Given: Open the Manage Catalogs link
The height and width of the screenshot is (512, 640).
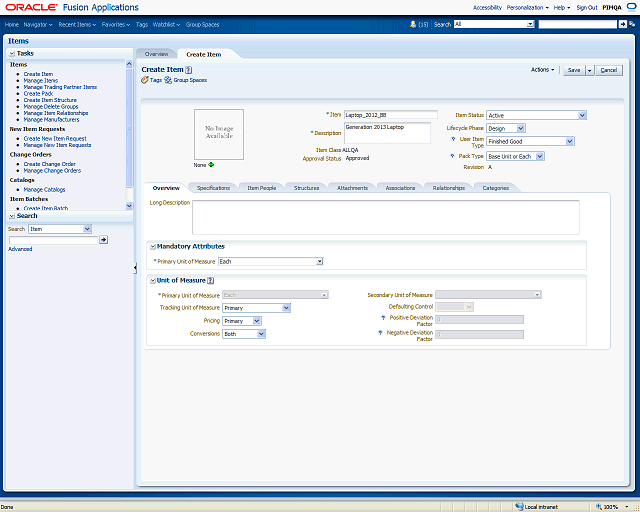Looking at the screenshot, I should [45, 189].
